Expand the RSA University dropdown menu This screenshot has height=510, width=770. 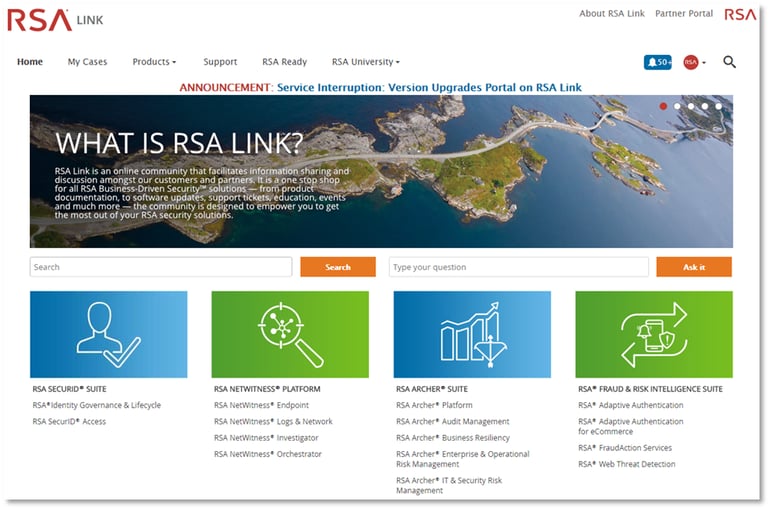click(x=365, y=62)
